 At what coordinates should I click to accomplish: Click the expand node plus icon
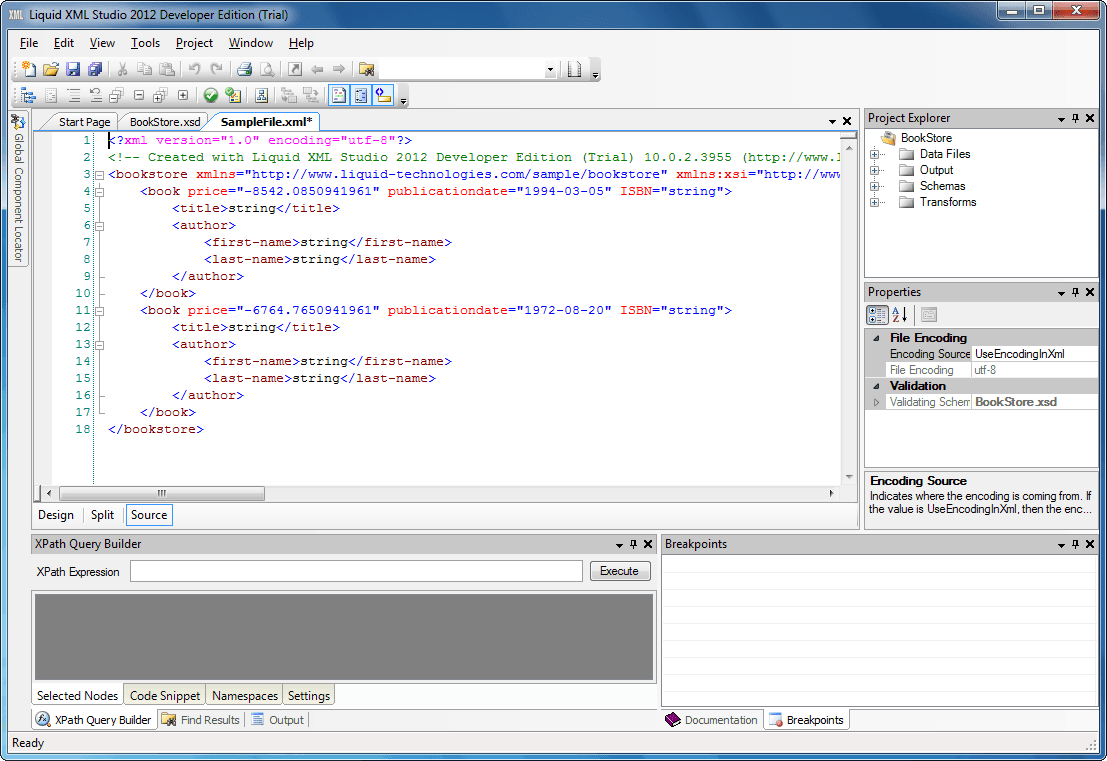(183, 95)
